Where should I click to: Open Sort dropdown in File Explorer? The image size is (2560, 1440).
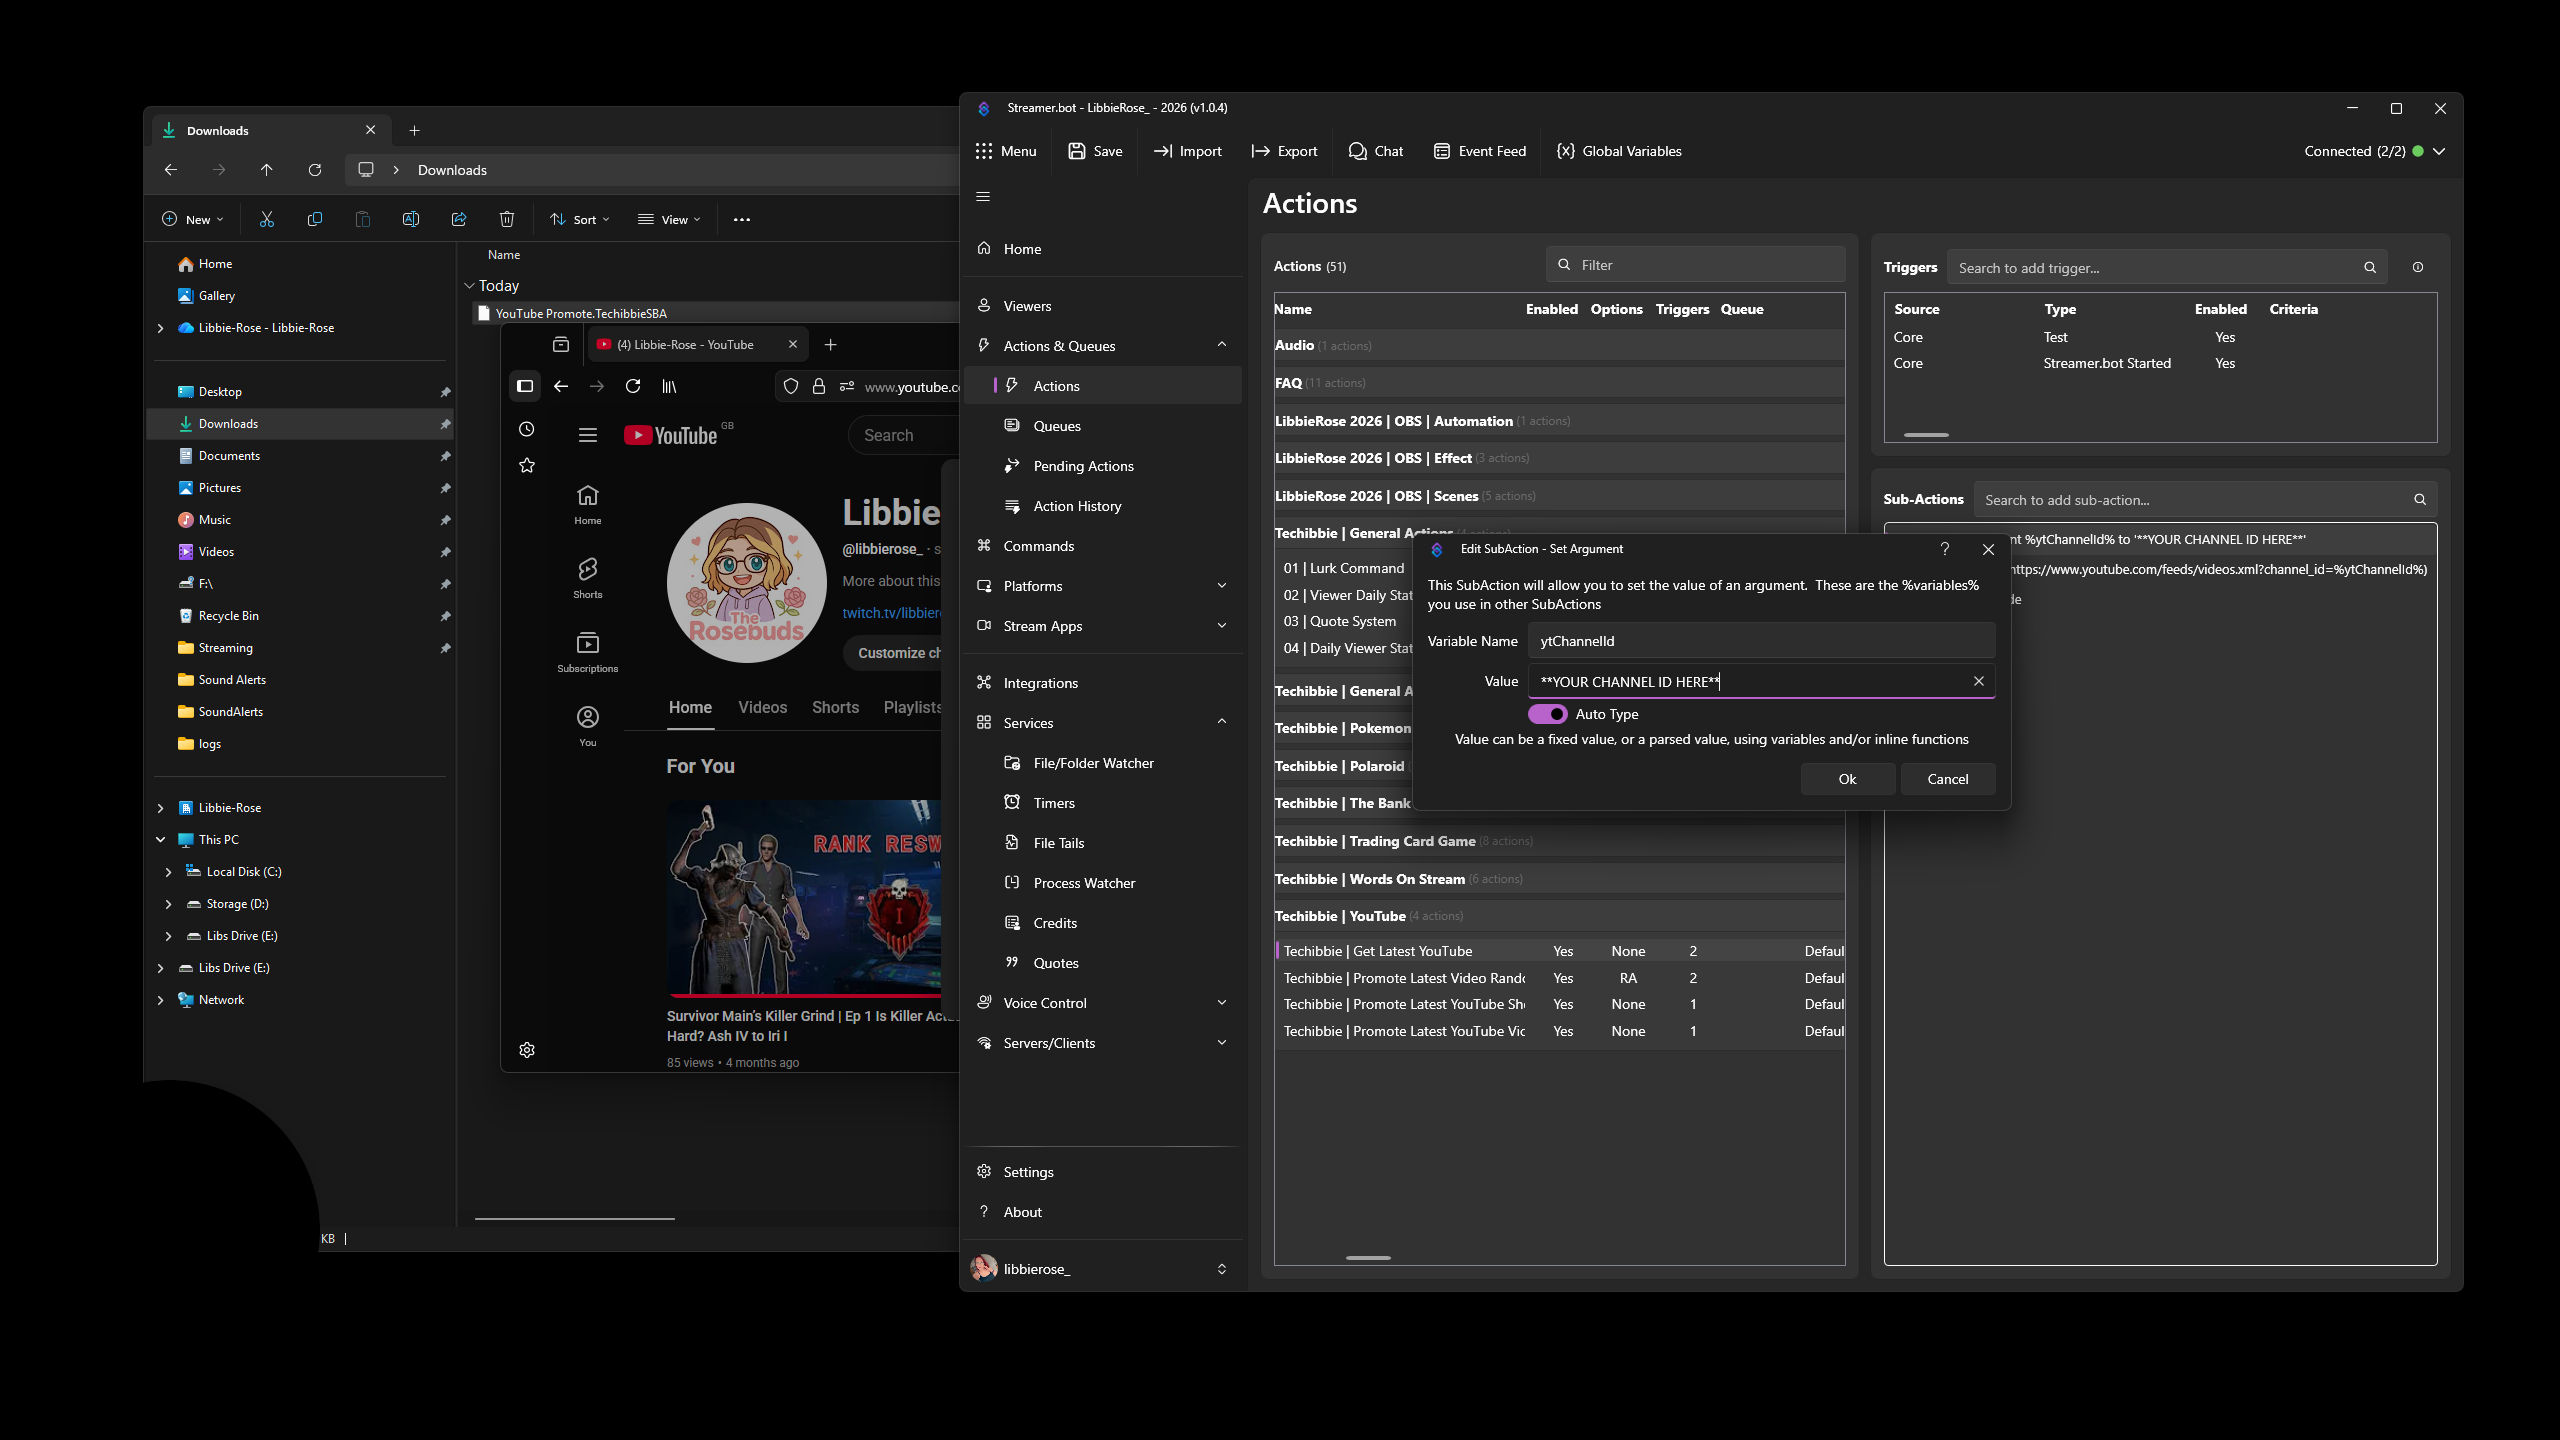580,219
